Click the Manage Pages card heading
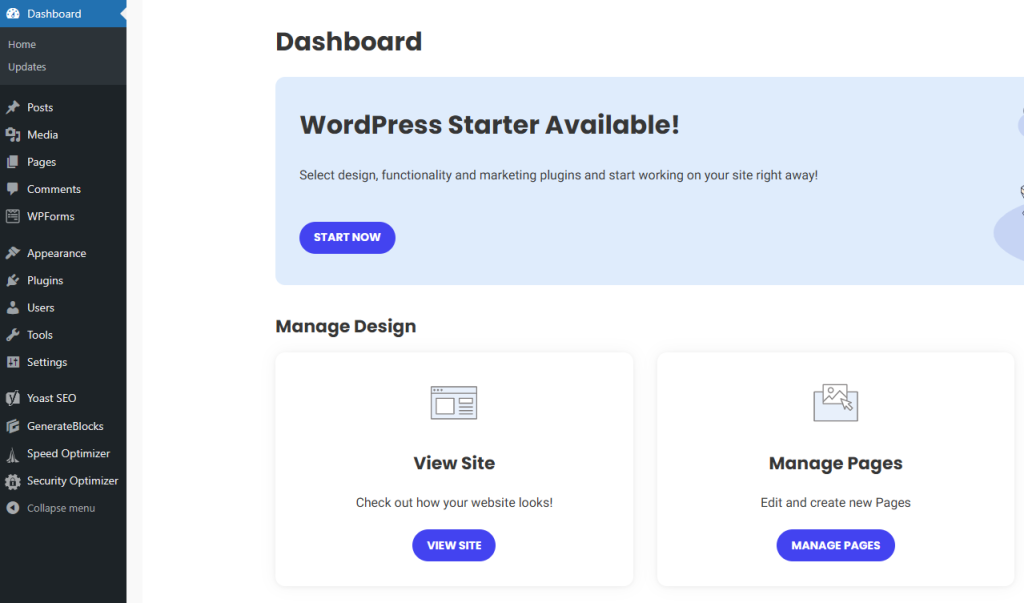Viewport: 1024px width, 603px height. point(835,463)
